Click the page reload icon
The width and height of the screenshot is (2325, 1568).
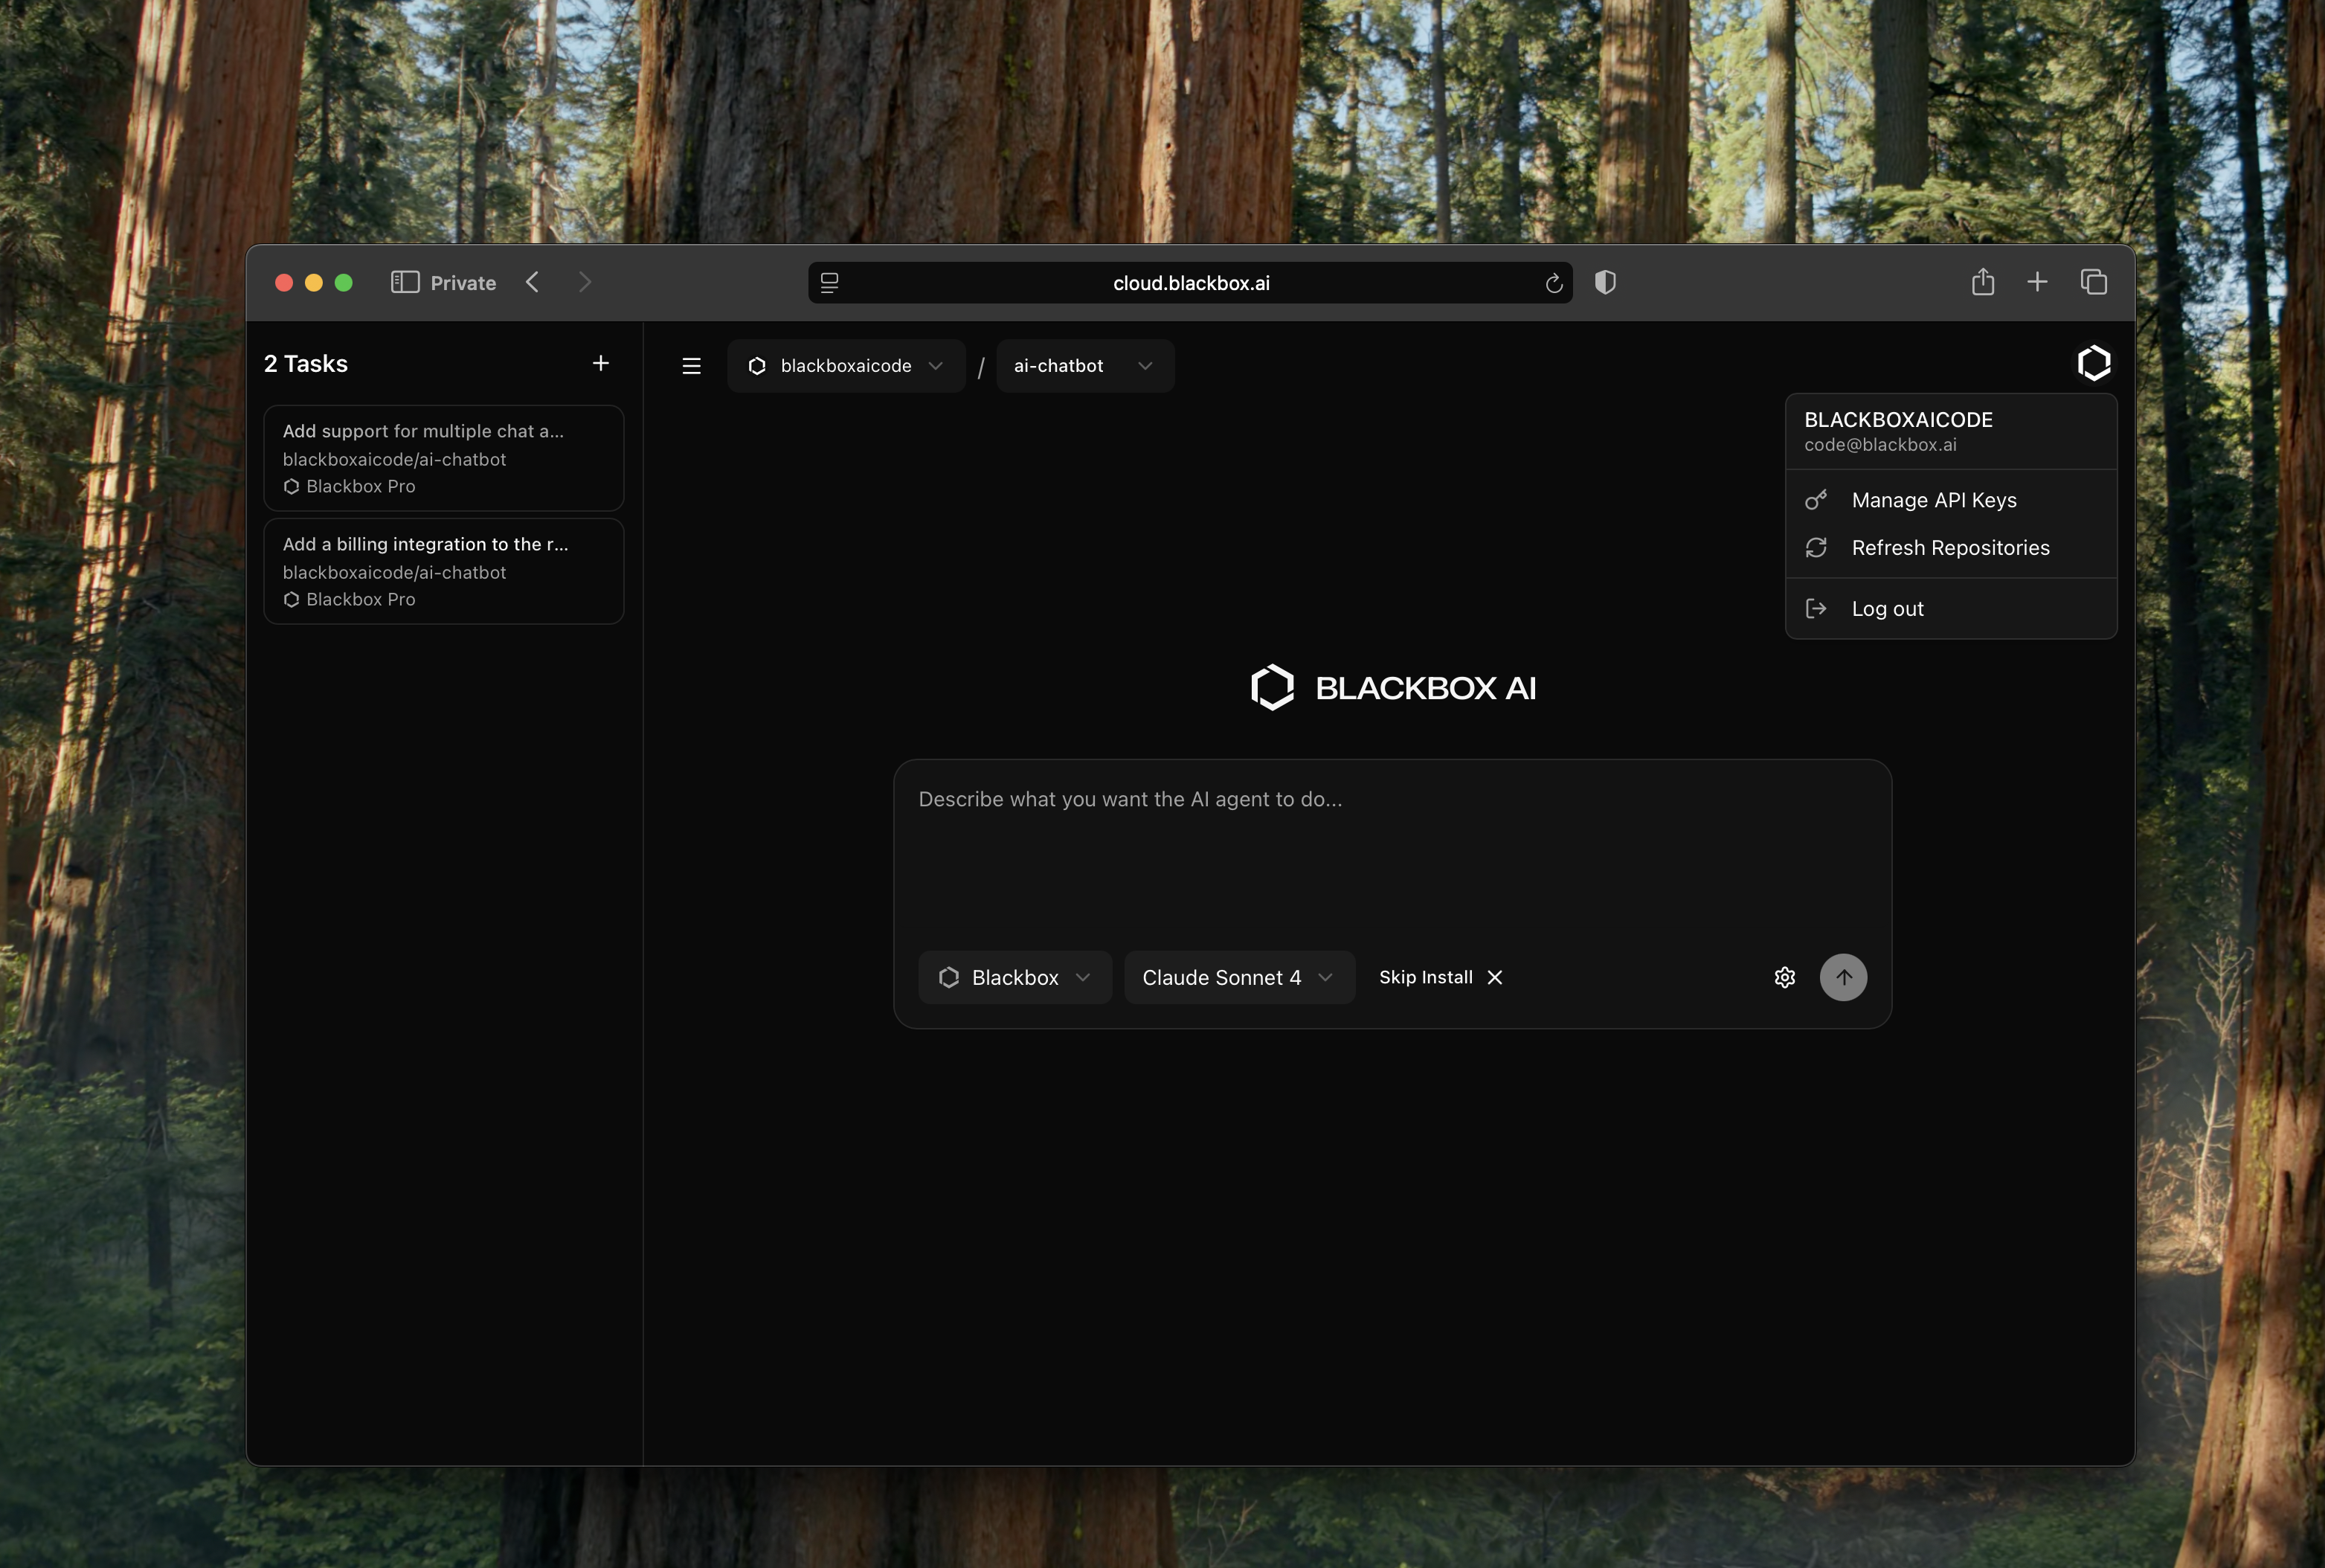tap(1553, 283)
